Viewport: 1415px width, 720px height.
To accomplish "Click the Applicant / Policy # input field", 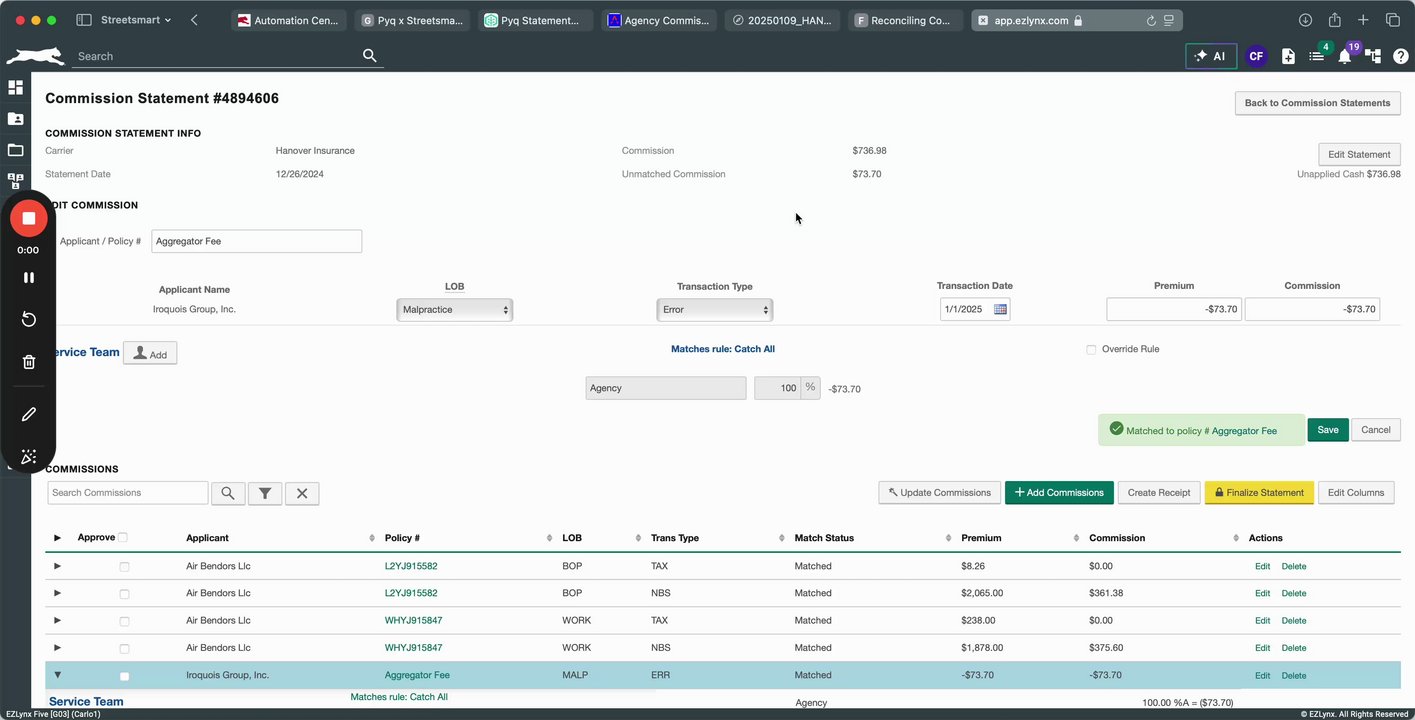I will coord(257,241).
